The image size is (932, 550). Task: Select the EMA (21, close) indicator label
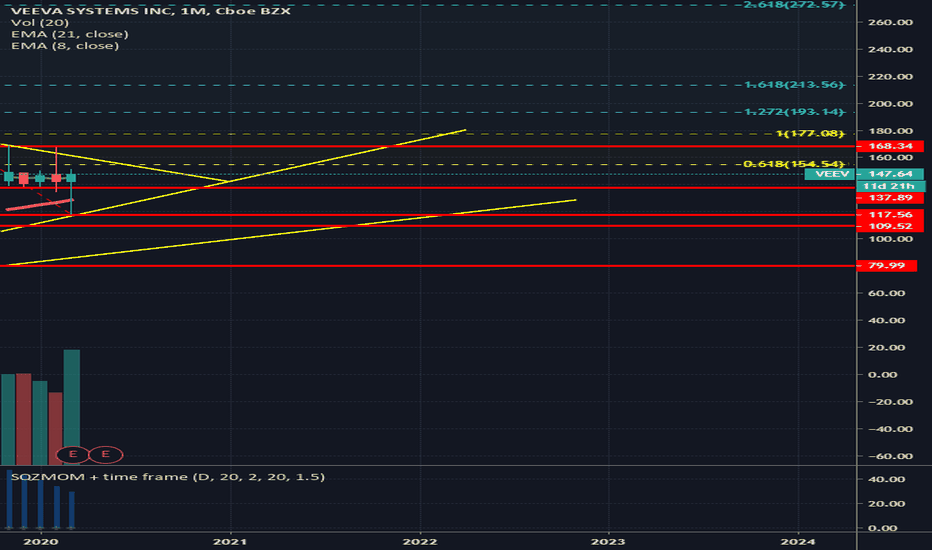click(70, 34)
